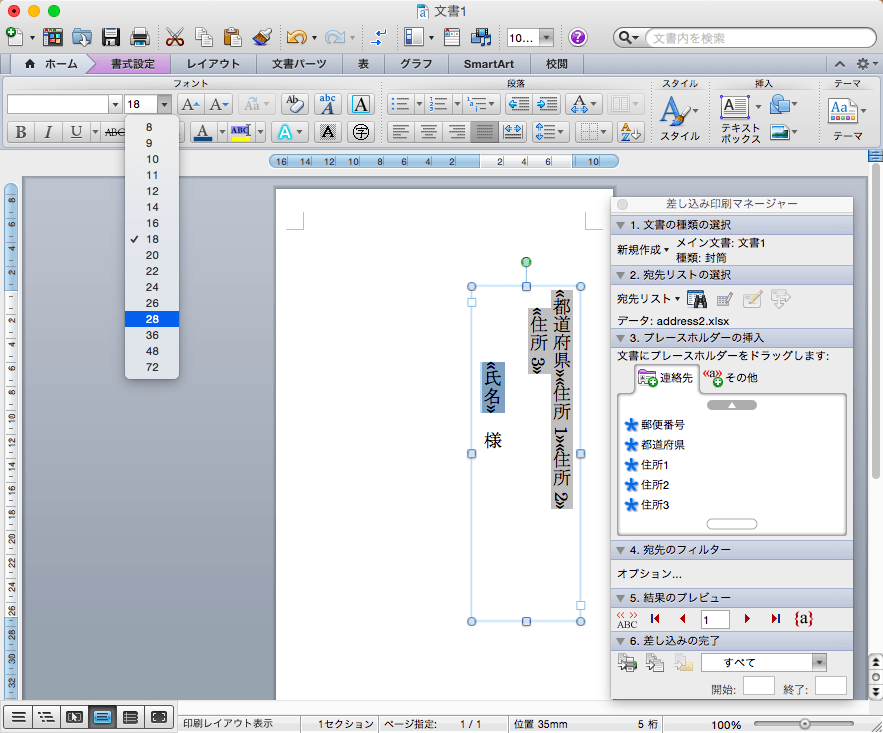Click the search field 文書内を検索
Image resolution: width=883 pixels, height=733 pixels.
[740, 38]
